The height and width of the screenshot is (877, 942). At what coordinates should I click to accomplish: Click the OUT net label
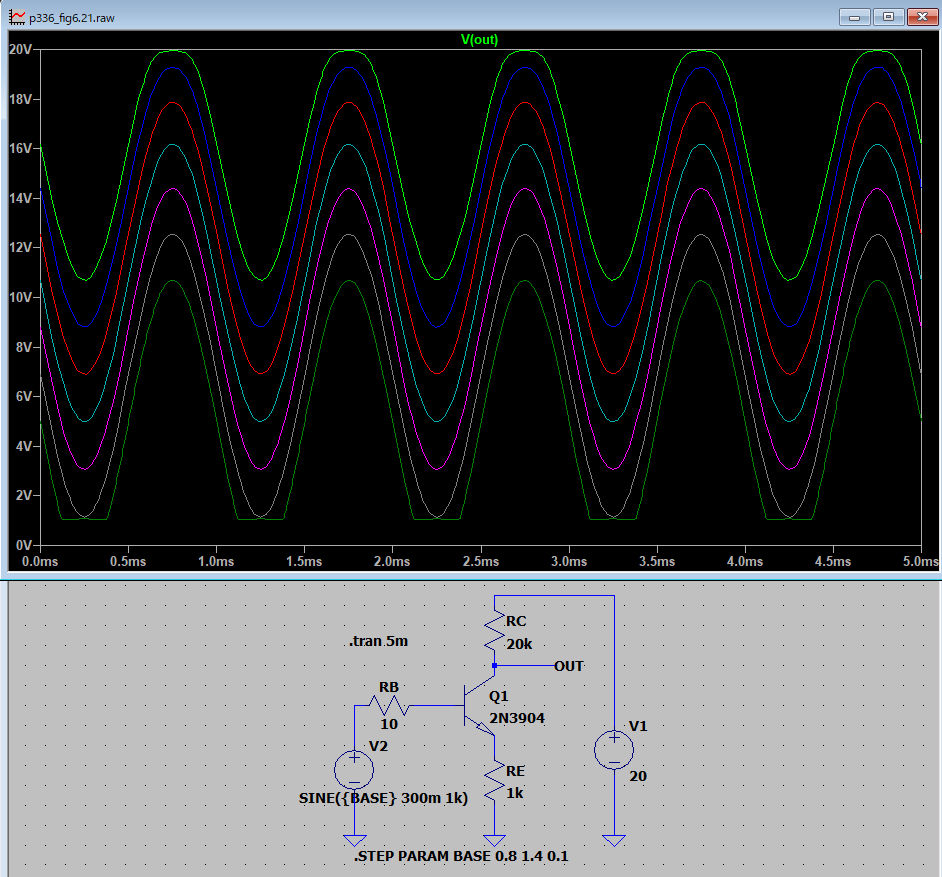tap(568, 666)
